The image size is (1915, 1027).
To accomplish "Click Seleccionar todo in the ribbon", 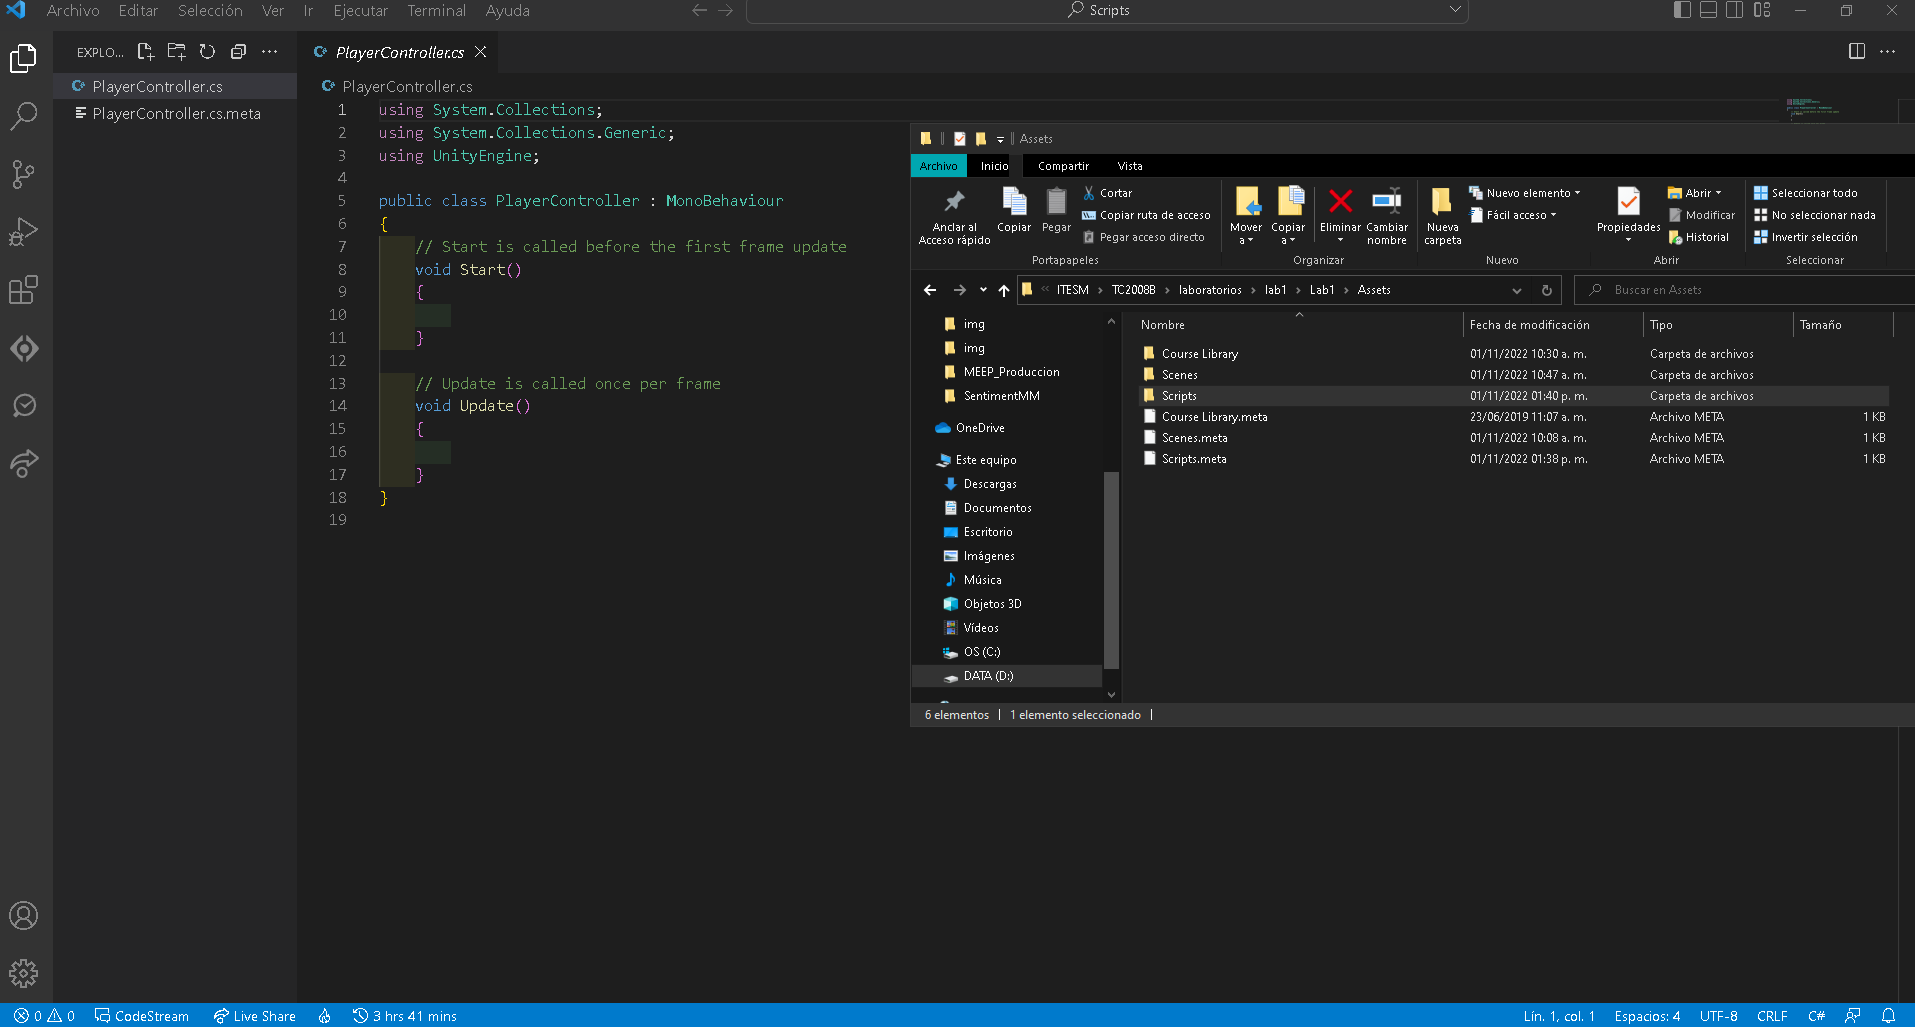I will [x=1806, y=193].
